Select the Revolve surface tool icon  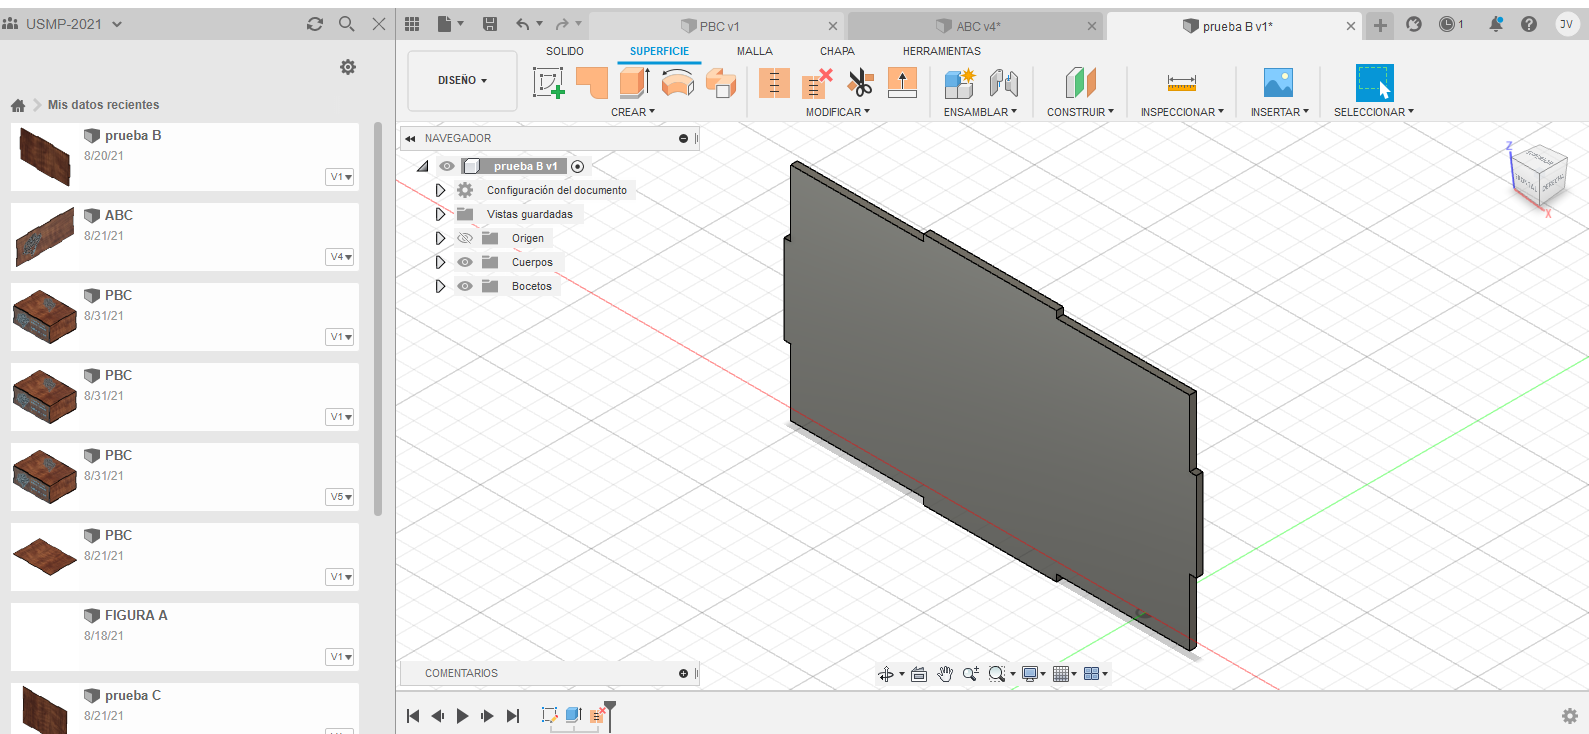click(x=678, y=82)
